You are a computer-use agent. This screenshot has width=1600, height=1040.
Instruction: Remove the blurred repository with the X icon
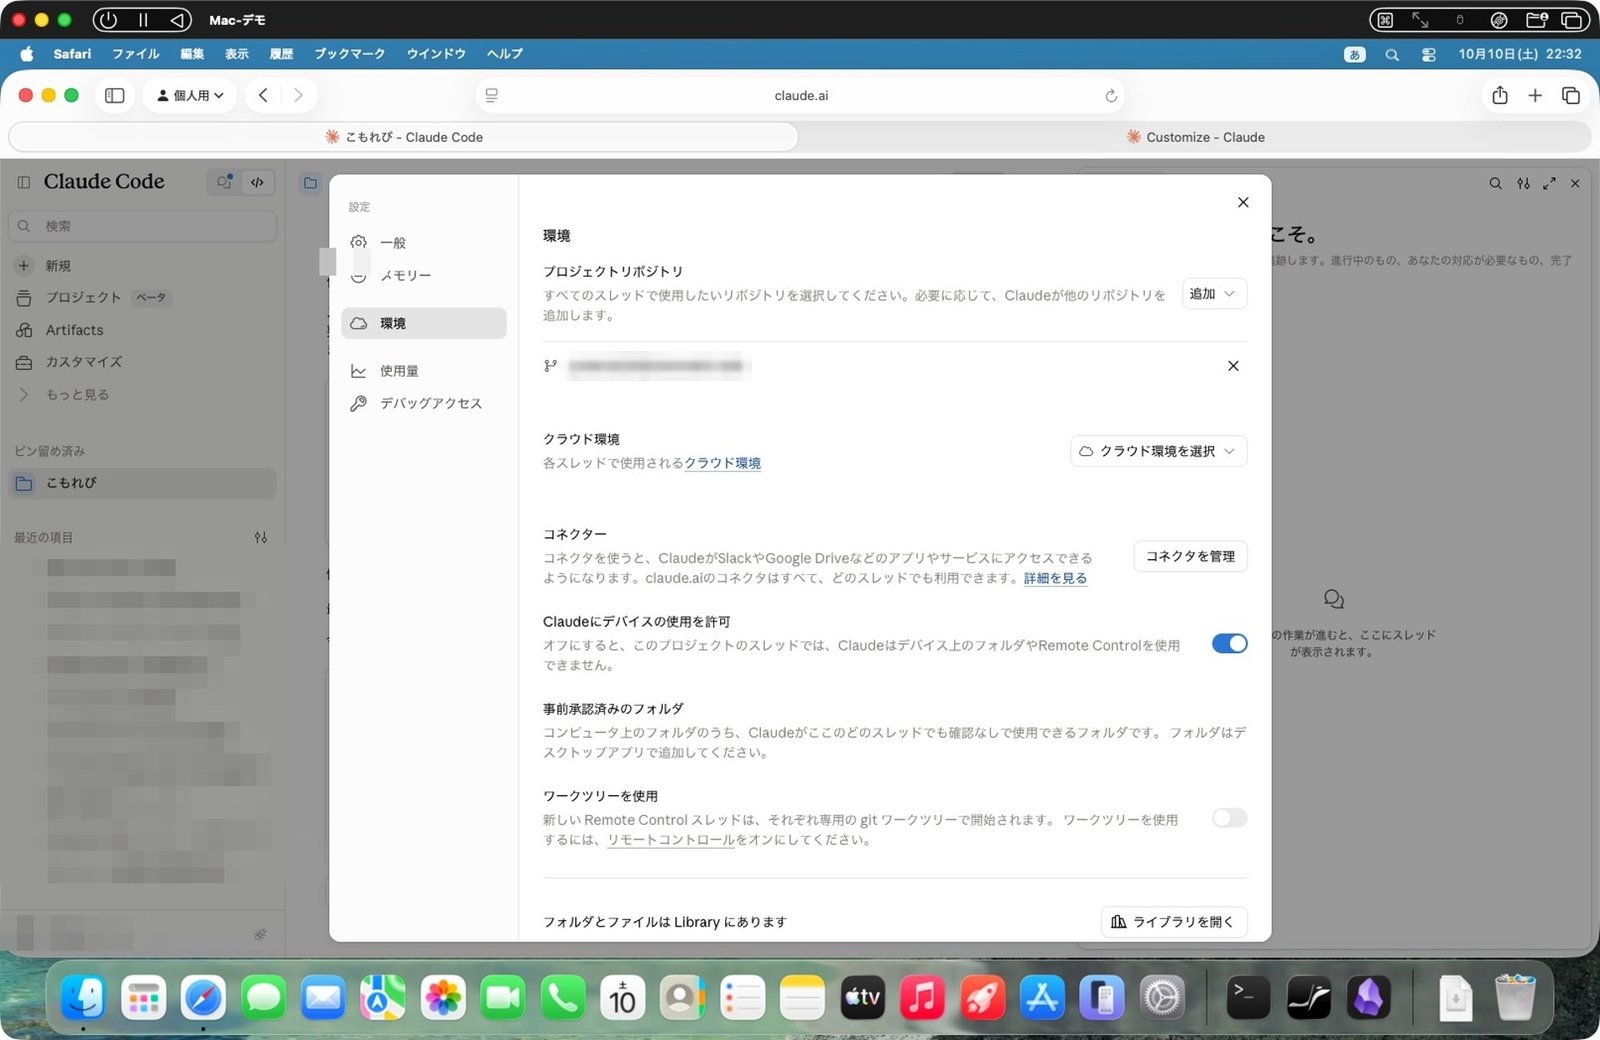[1233, 366]
